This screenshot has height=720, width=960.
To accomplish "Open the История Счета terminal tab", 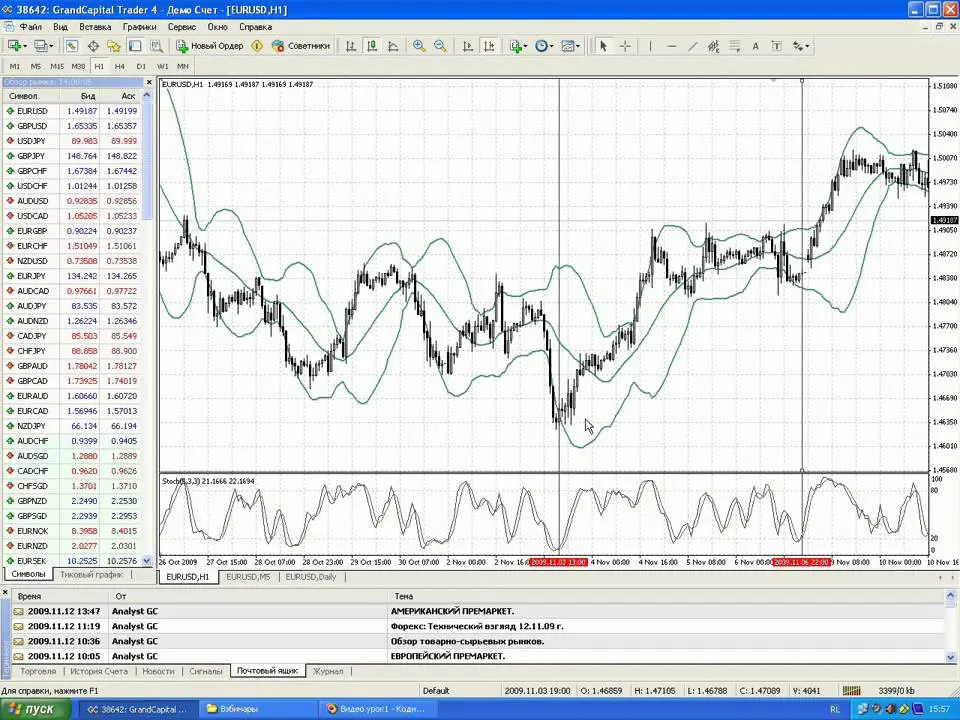I will [x=99, y=672].
